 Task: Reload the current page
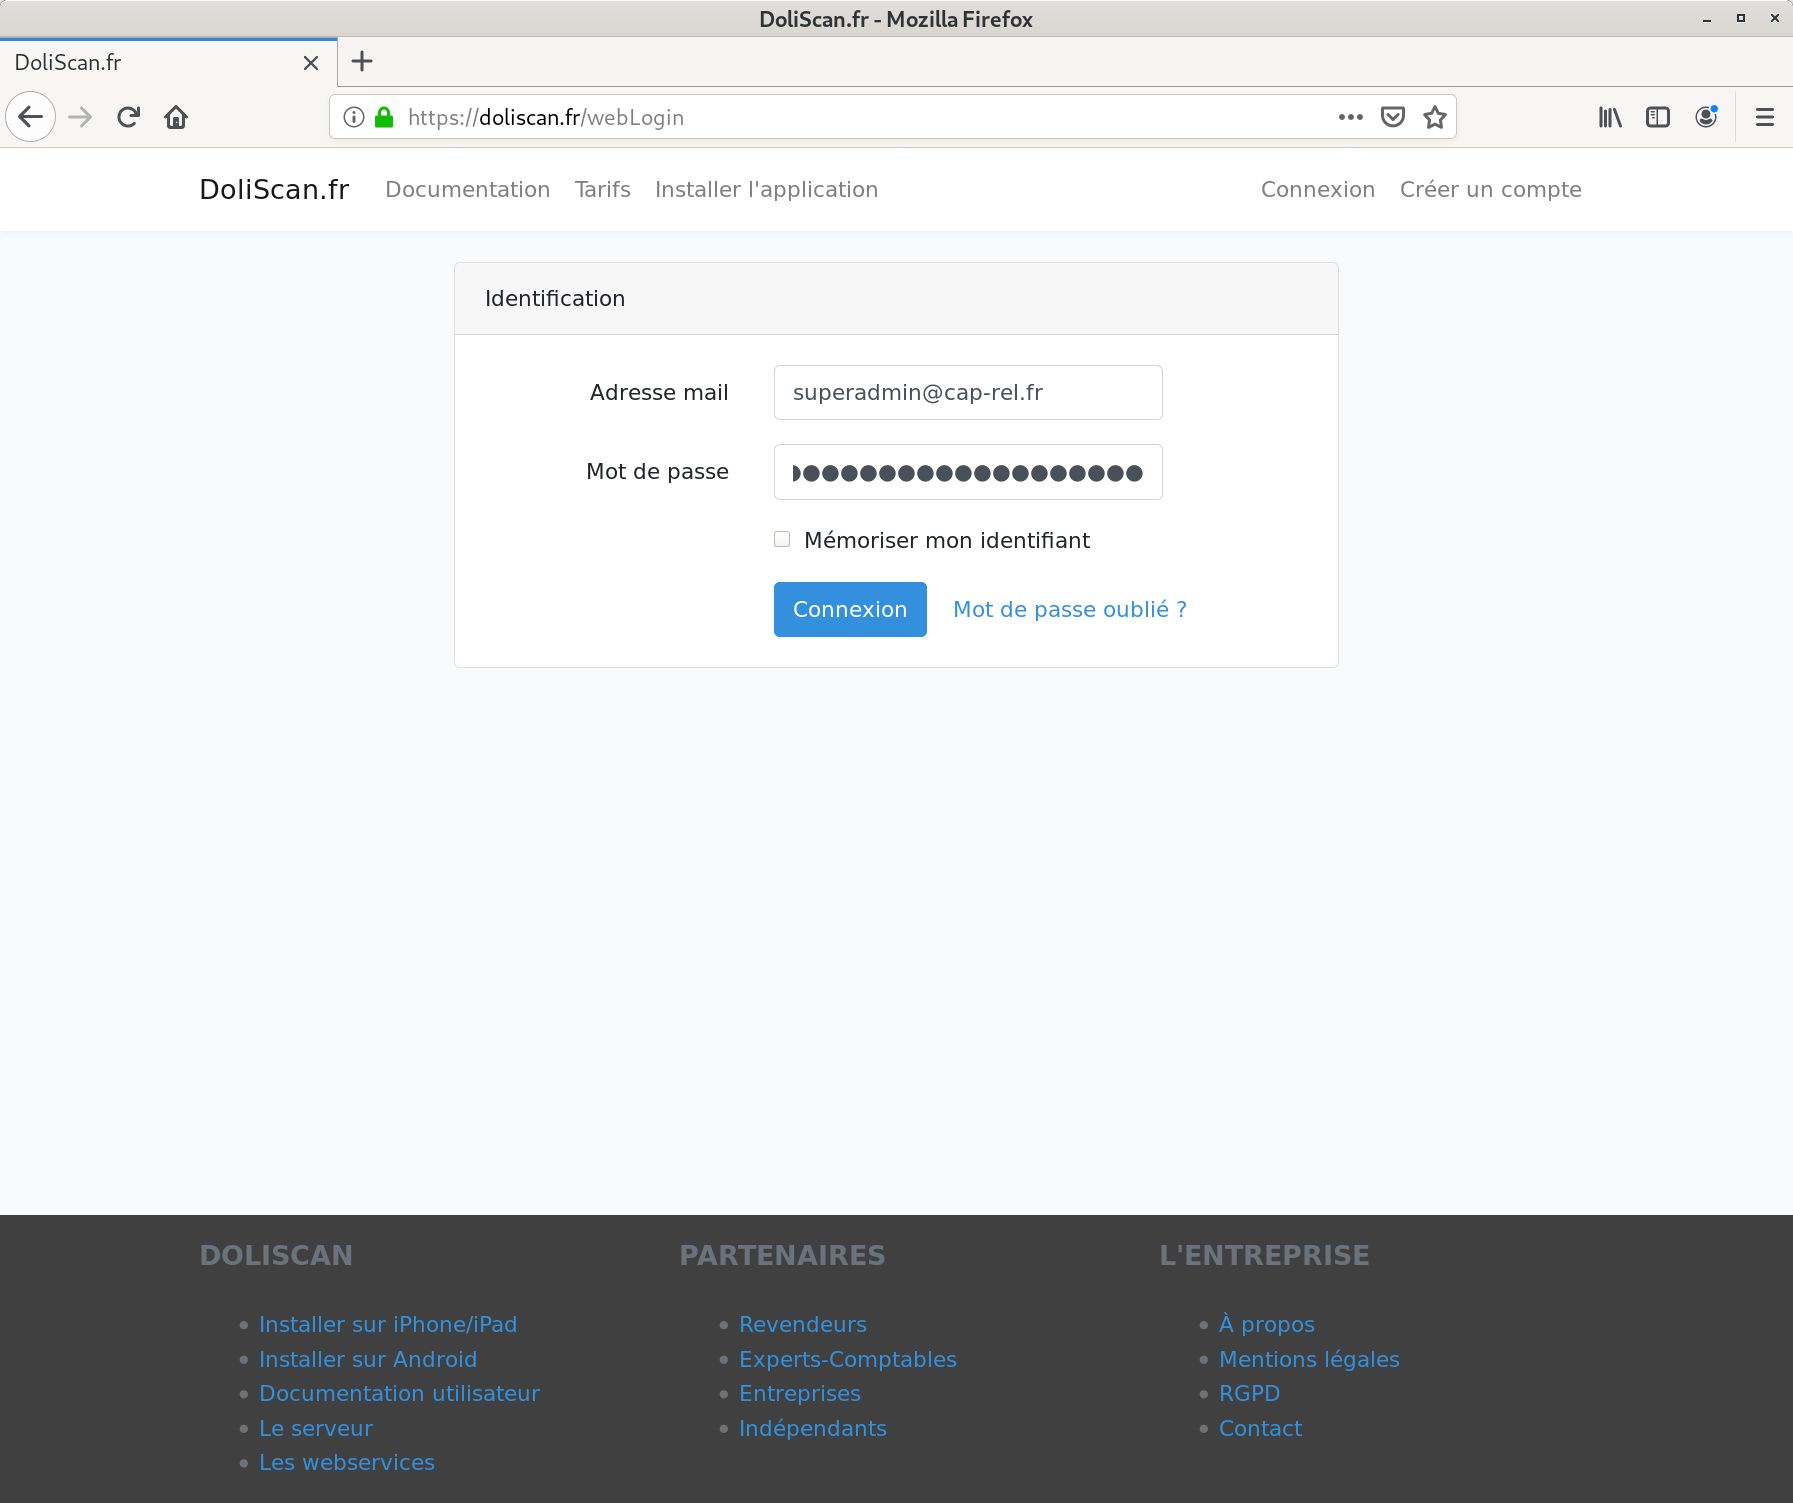tap(128, 117)
